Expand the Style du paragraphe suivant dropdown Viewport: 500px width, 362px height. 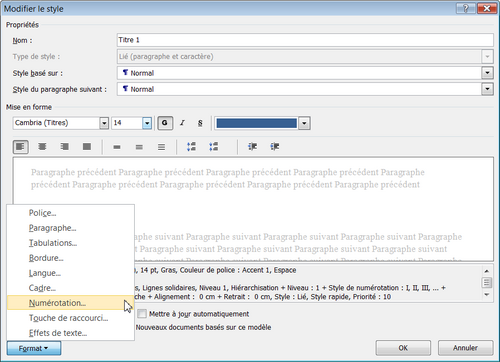pyautogui.click(x=487, y=89)
